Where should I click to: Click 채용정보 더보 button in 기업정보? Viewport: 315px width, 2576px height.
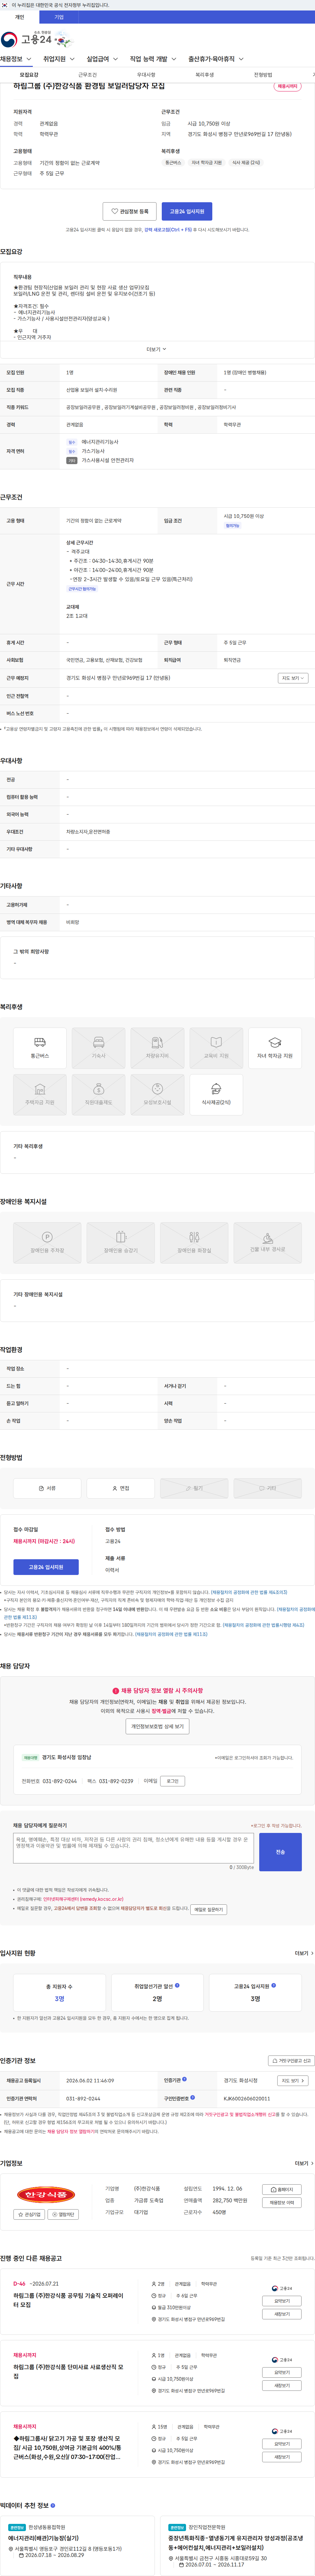(282, 2203)
